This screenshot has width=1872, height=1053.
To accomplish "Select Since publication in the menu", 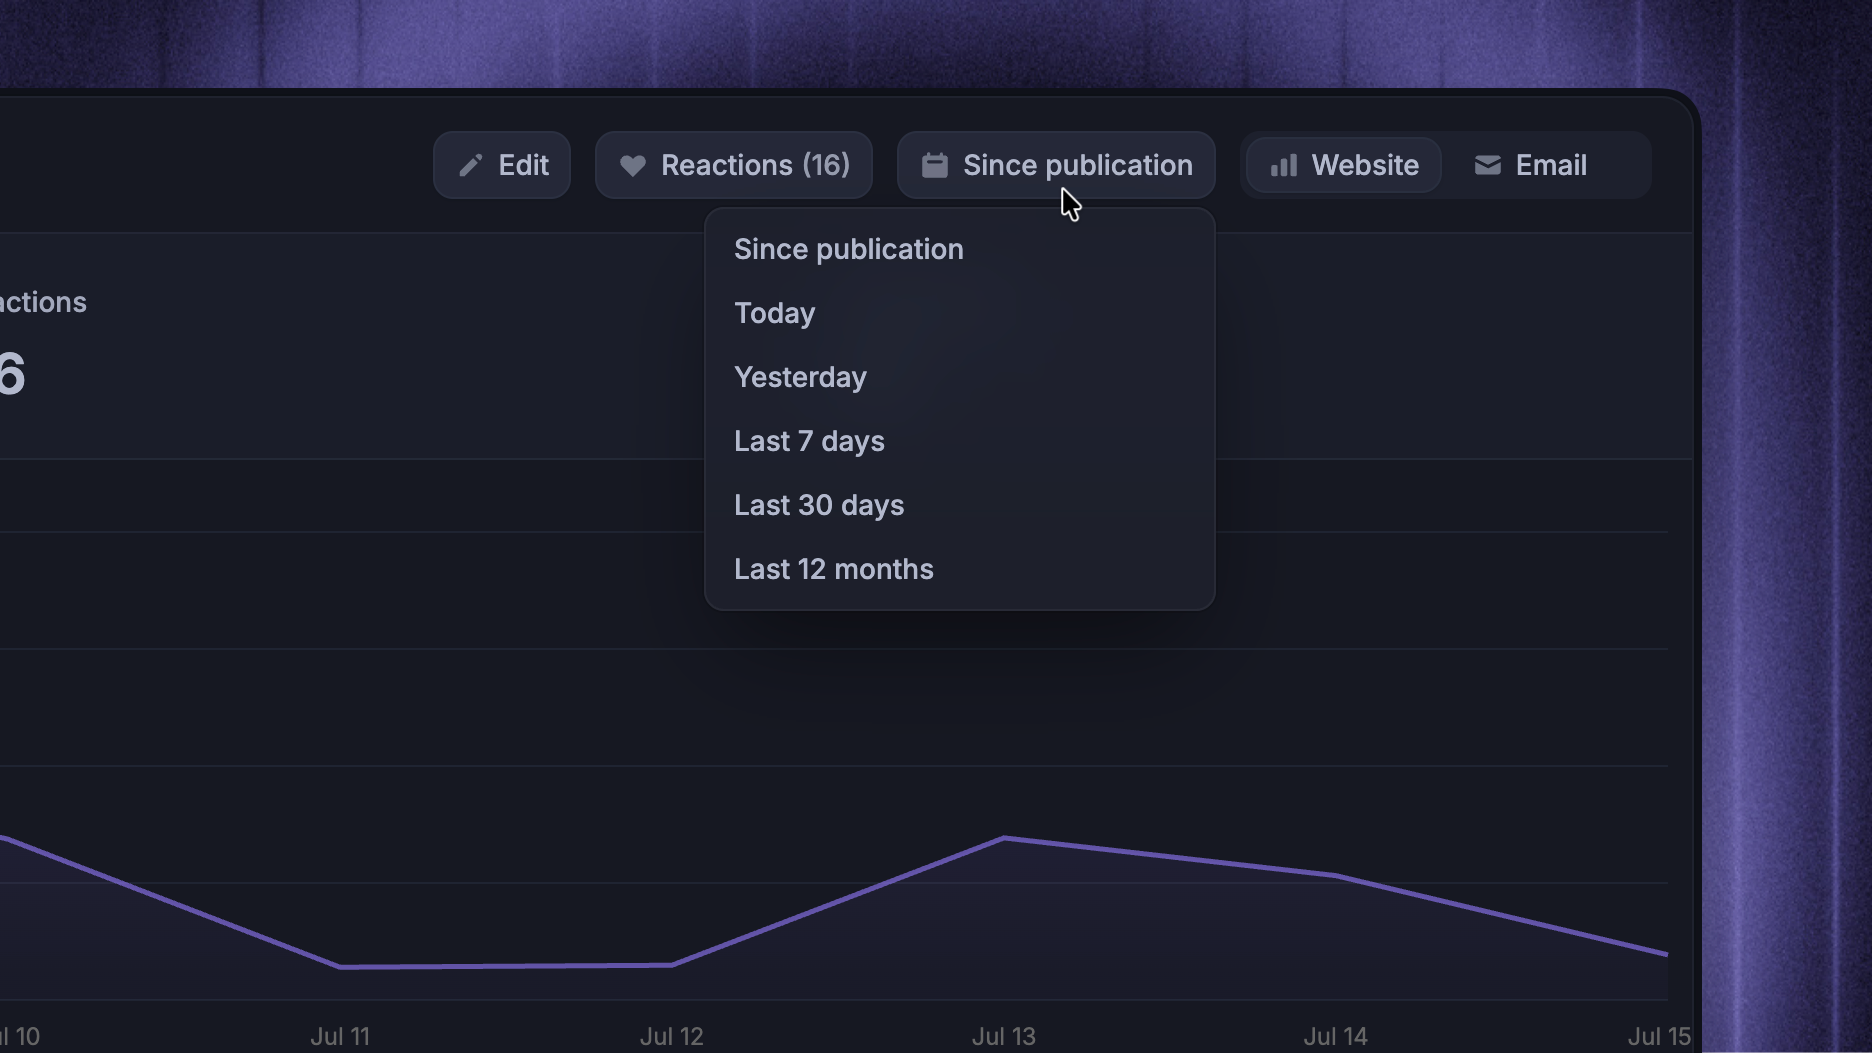I will point(960,249).
